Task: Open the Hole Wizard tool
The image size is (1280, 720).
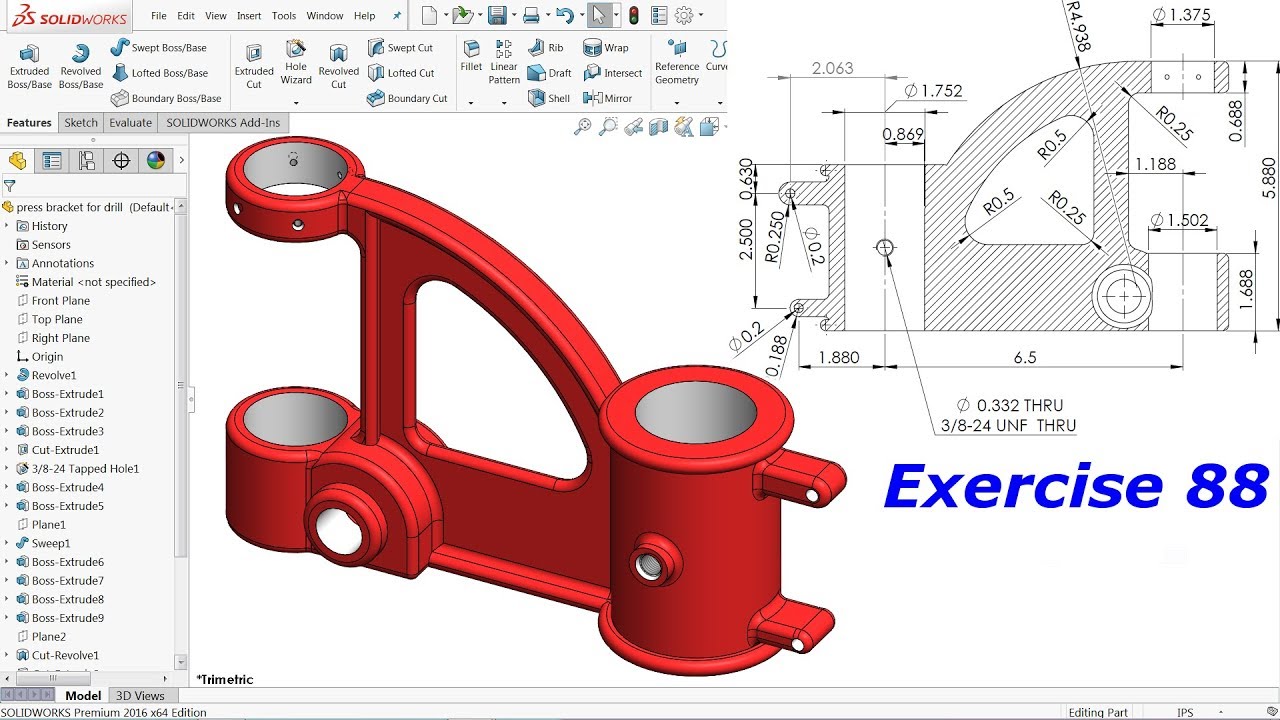Action: tap(296, 62)
